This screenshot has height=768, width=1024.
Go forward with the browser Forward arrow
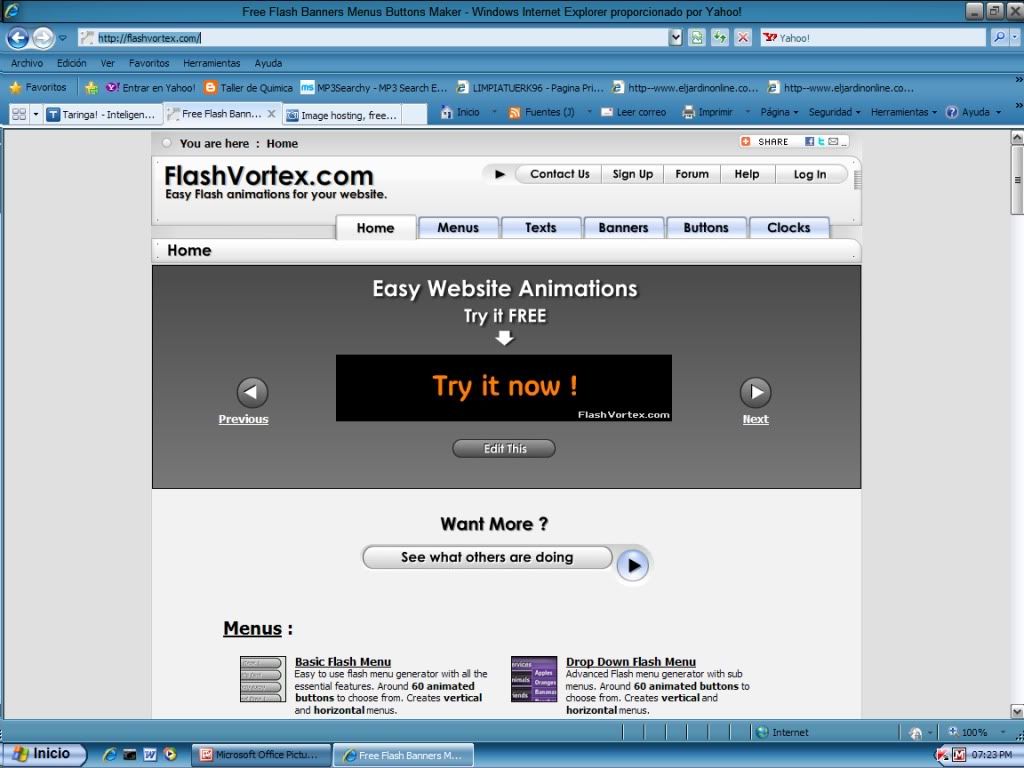pyautogui.click(x=43, y=38)
